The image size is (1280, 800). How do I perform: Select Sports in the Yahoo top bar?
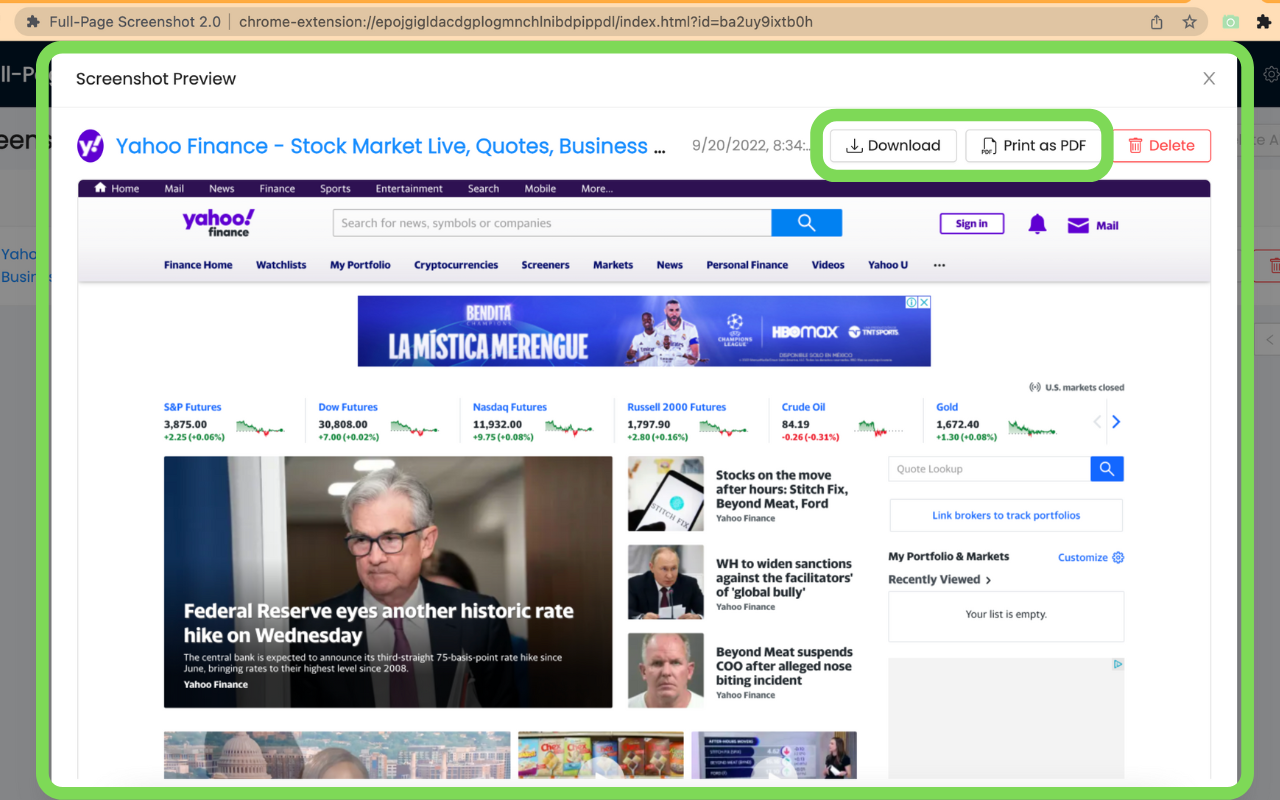coord(335,188)
